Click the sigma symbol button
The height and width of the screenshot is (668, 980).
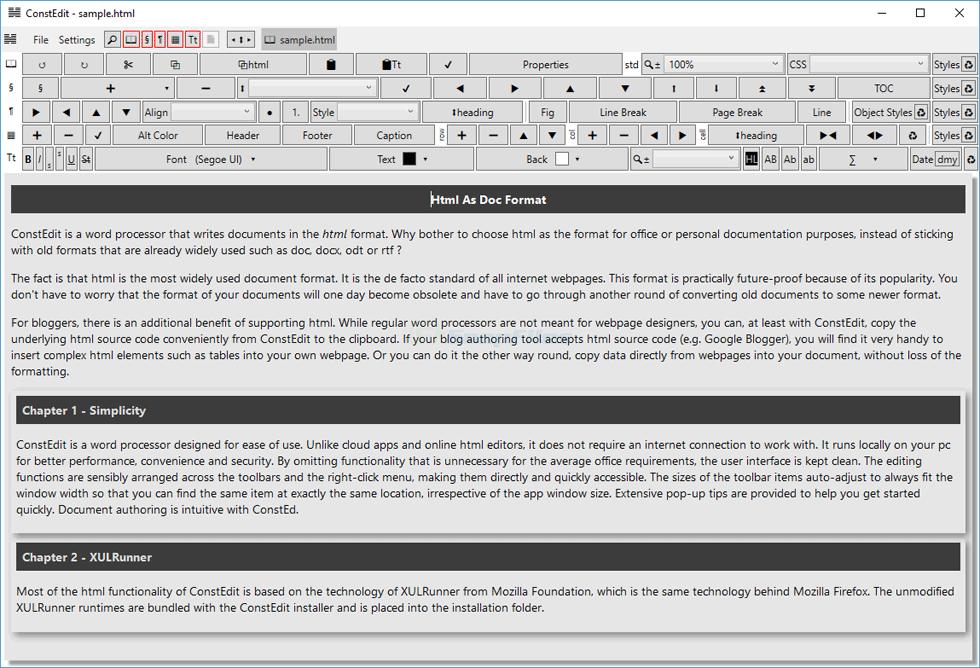click(x=853, y=159)
